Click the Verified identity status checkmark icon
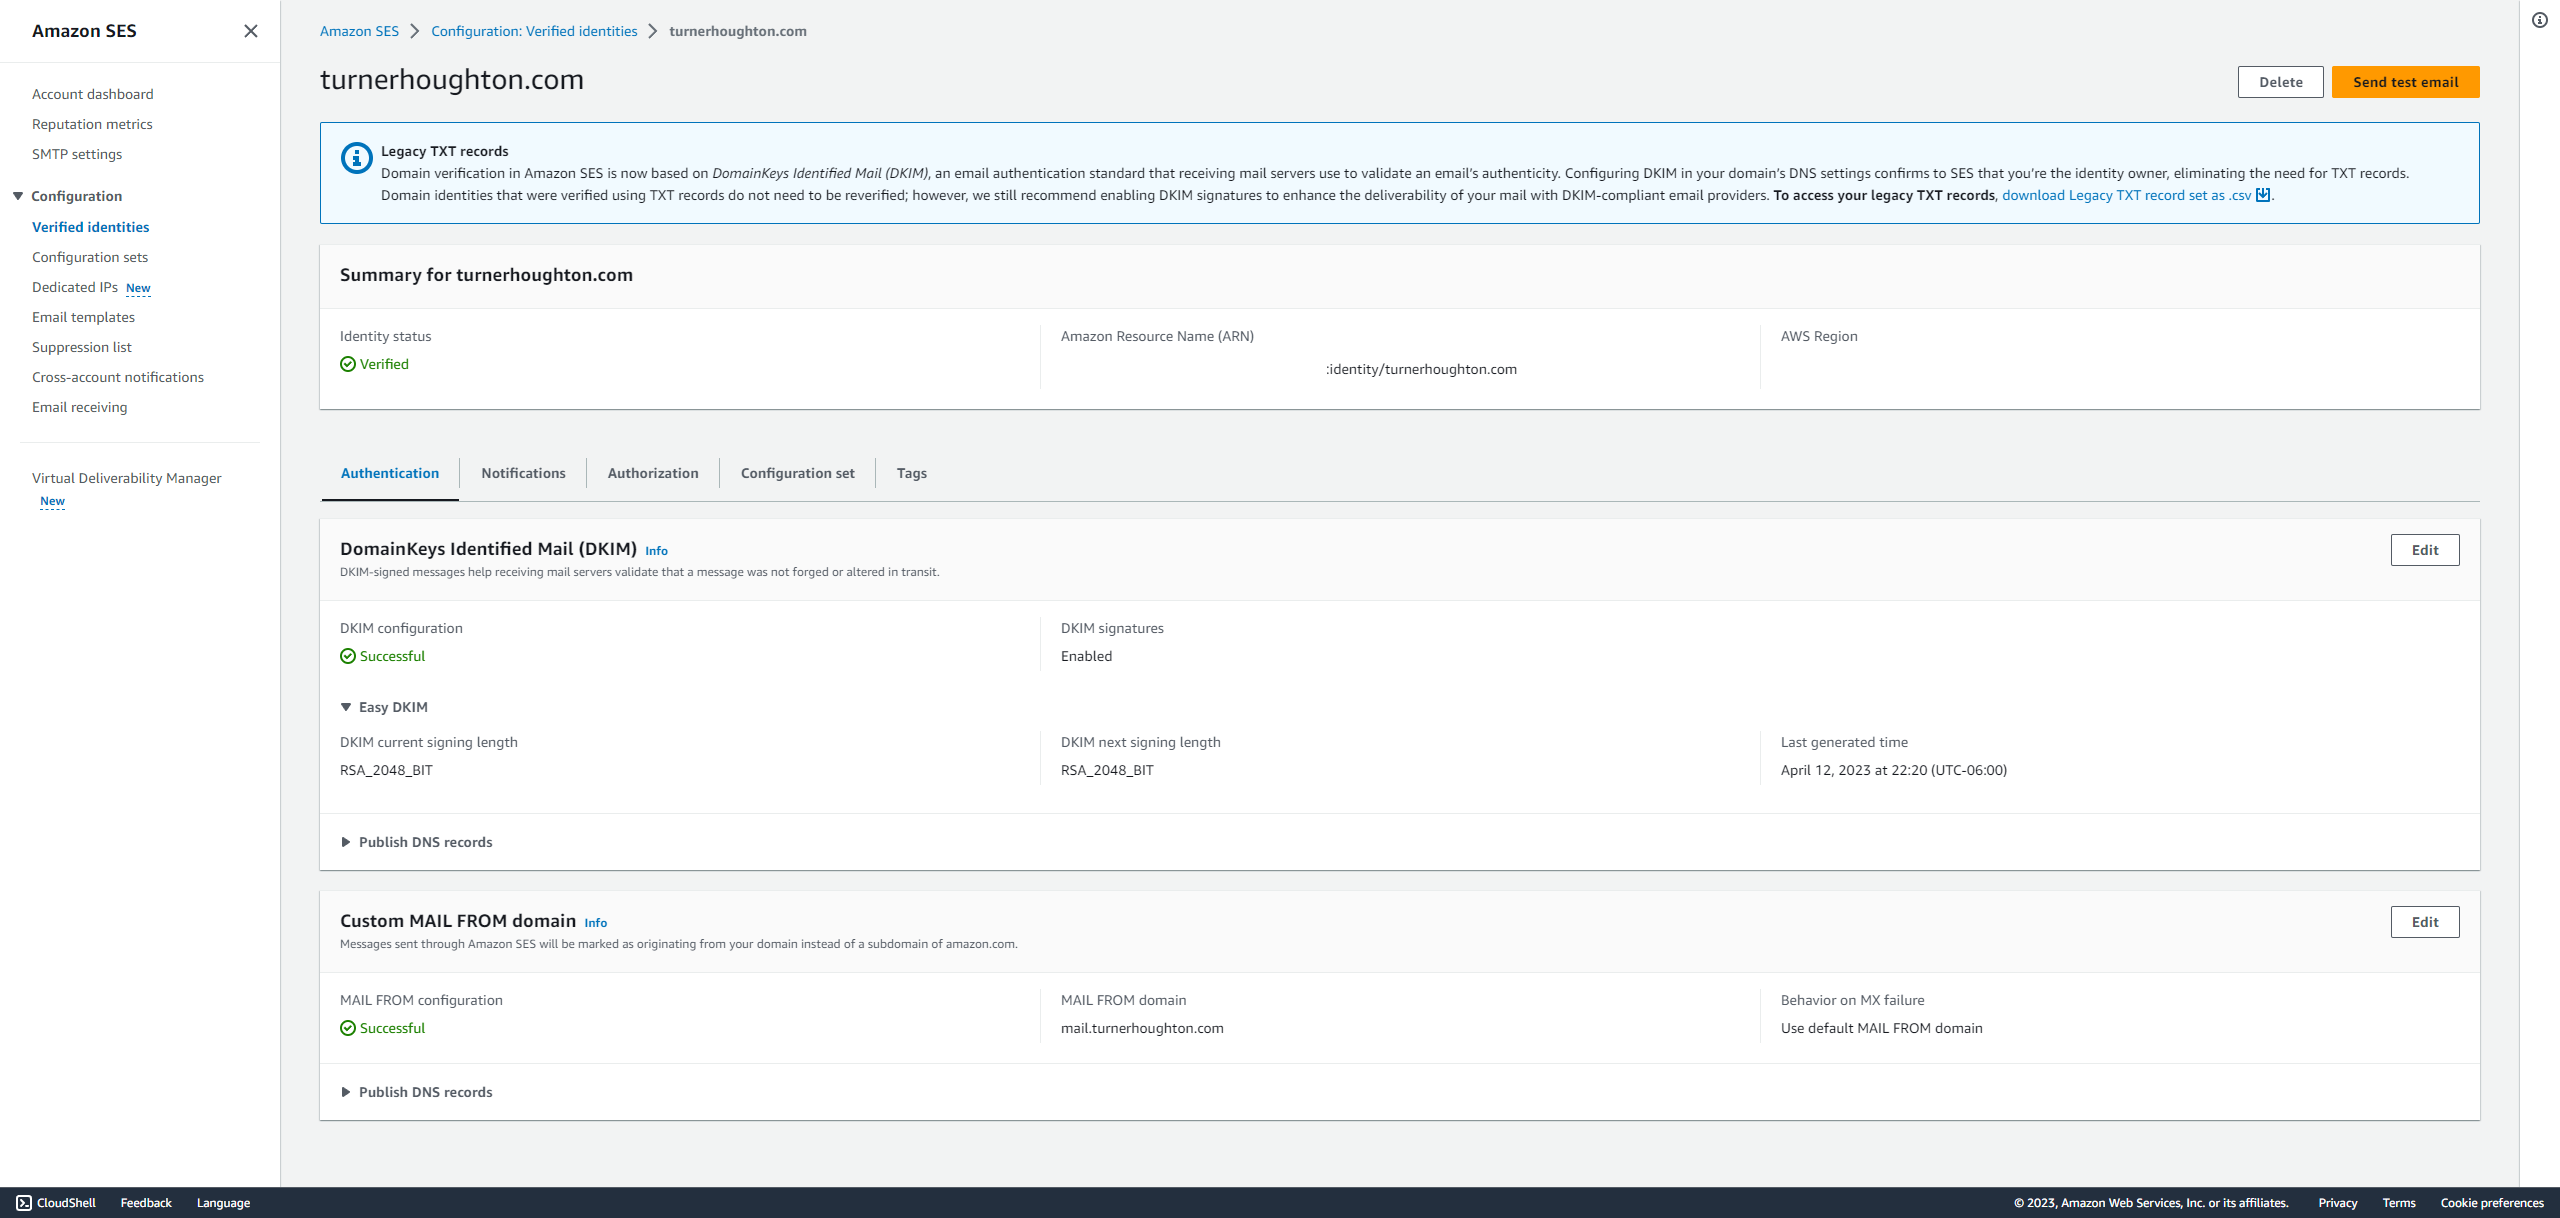2560x1218 pixels. [x=348, y=364]
